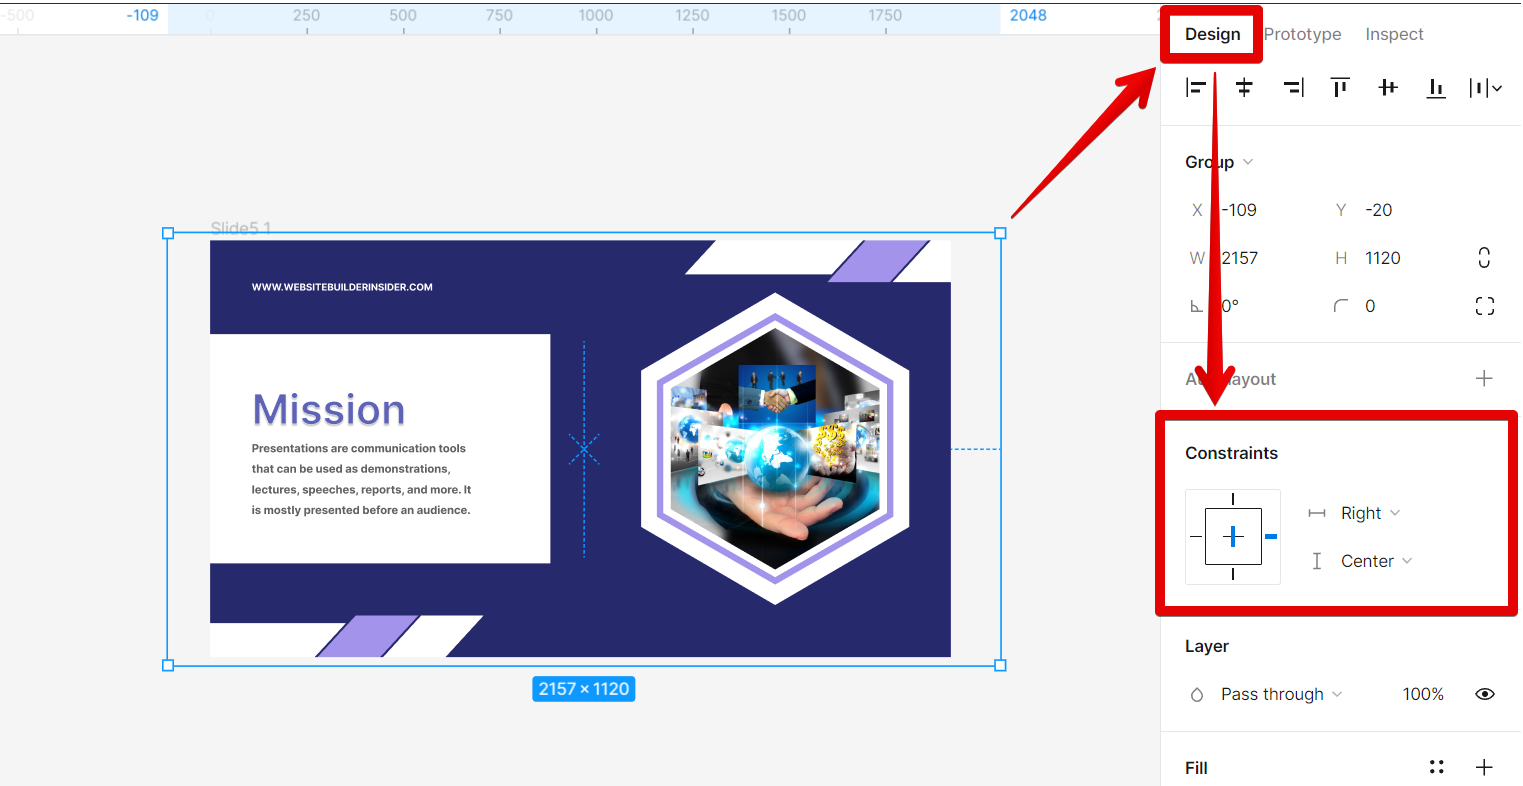
Task: Toggle the center constraint cross
Action: (x=1233, y=537)
